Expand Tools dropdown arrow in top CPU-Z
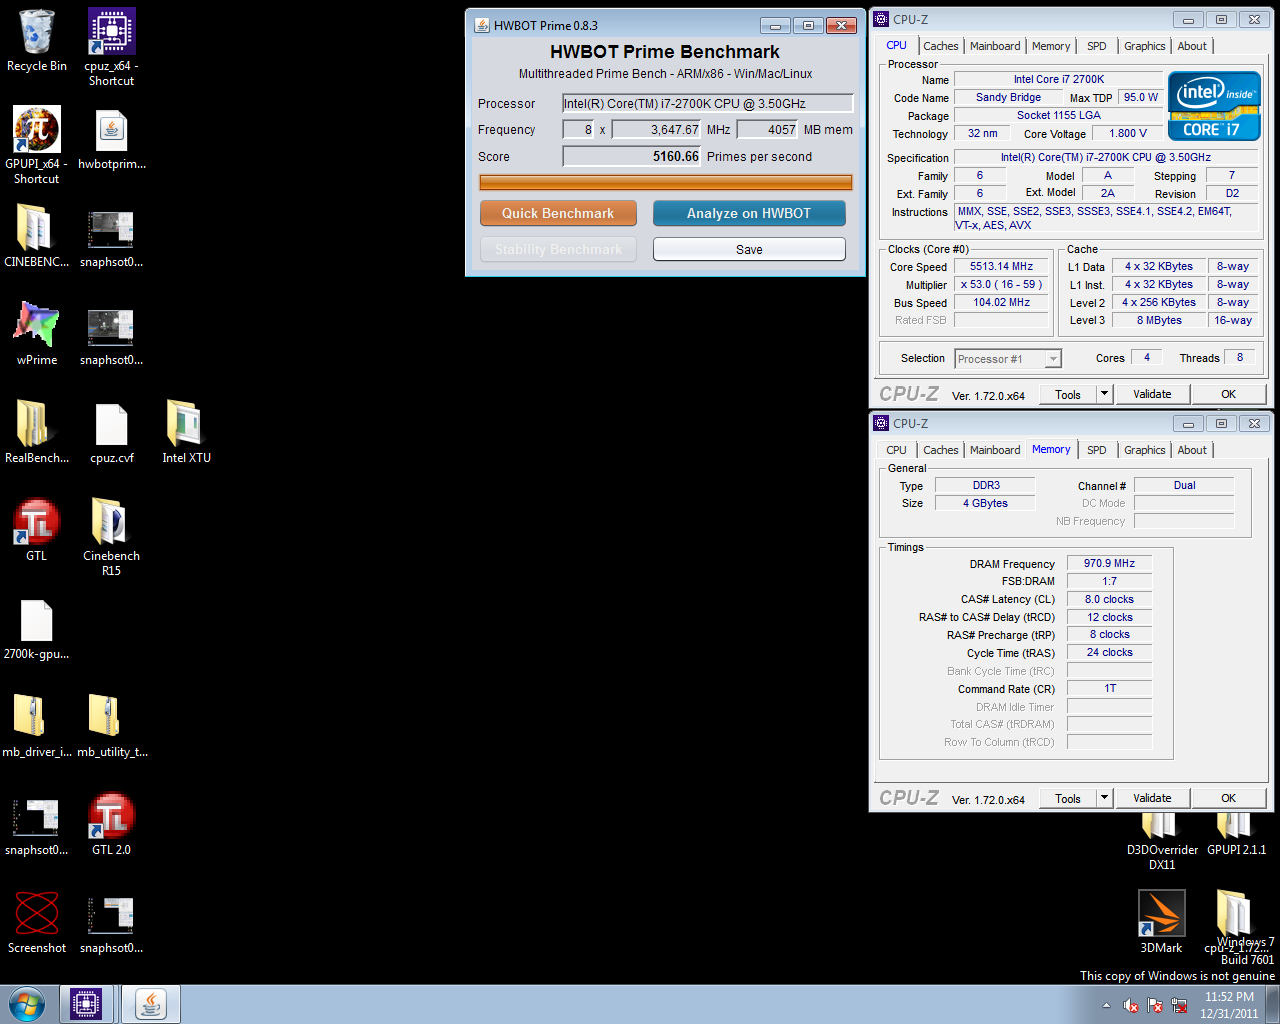This screenshot has width=1280, height=1024. (1105, 394)
